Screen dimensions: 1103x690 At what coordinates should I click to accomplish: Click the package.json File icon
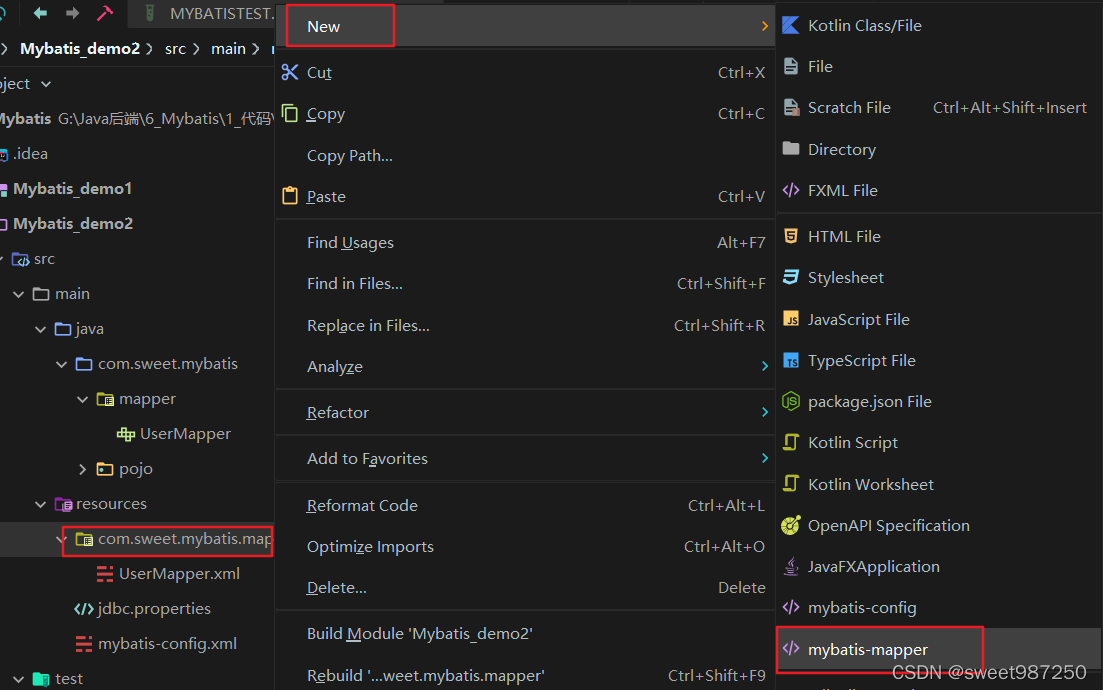click(791, 401)
